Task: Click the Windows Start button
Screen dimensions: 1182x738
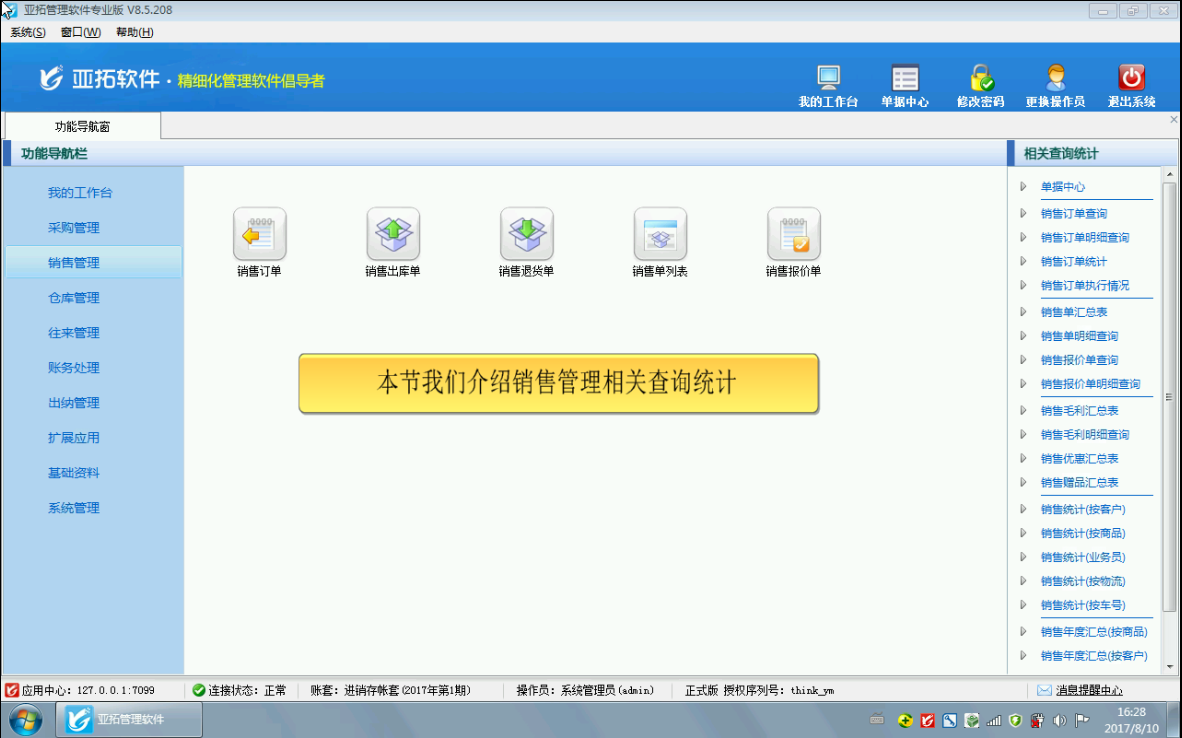Action: (x=25, y=719)
